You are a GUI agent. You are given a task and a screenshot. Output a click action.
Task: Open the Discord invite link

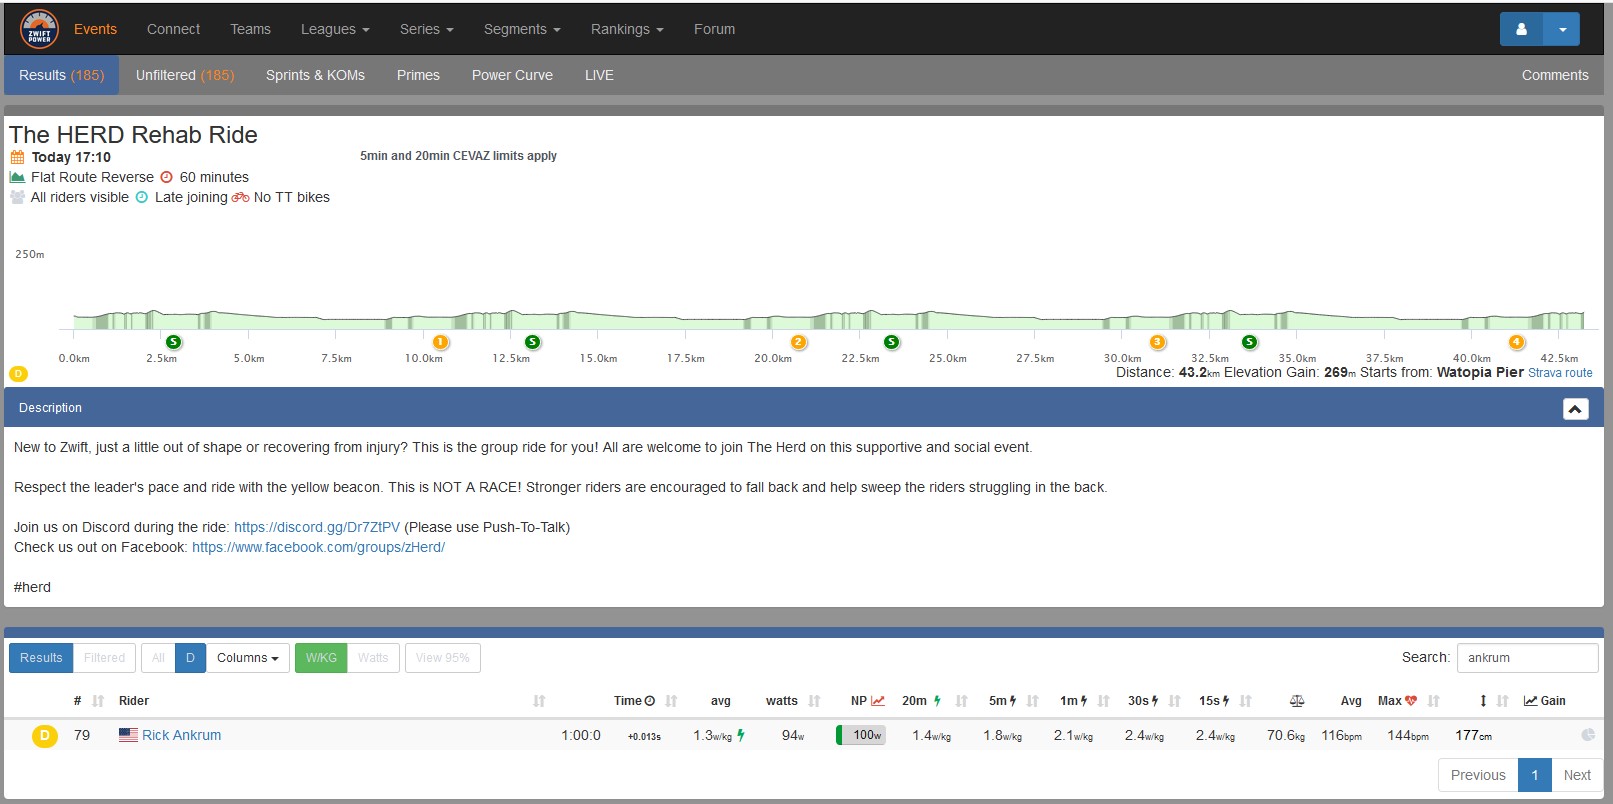tap(317, 527)
